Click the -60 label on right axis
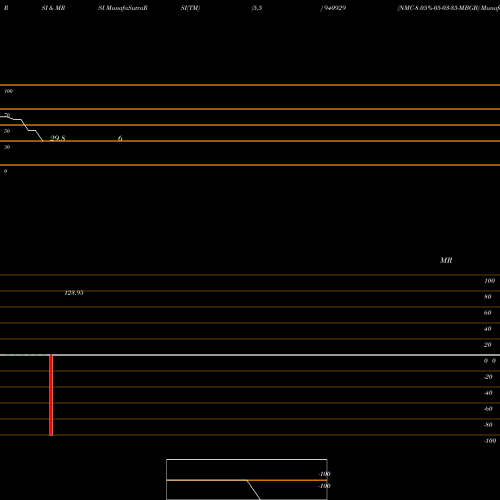Viewport: 500px width, 500px height. click(488, 409)
